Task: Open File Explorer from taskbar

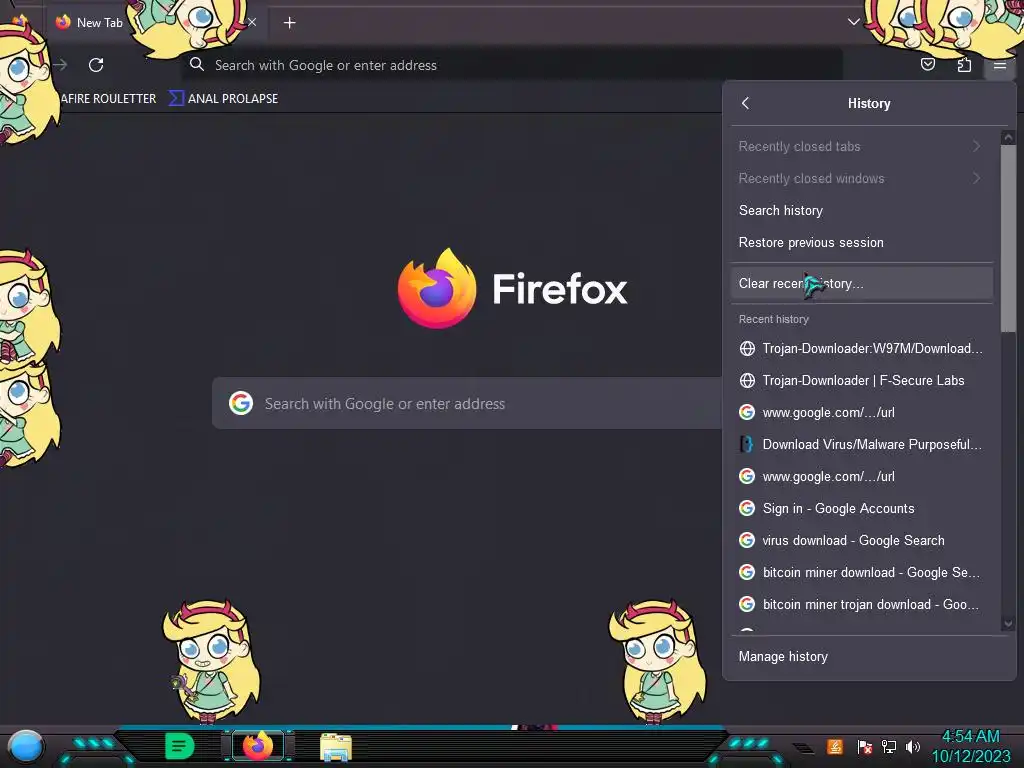Action: (x=336, y=747)
